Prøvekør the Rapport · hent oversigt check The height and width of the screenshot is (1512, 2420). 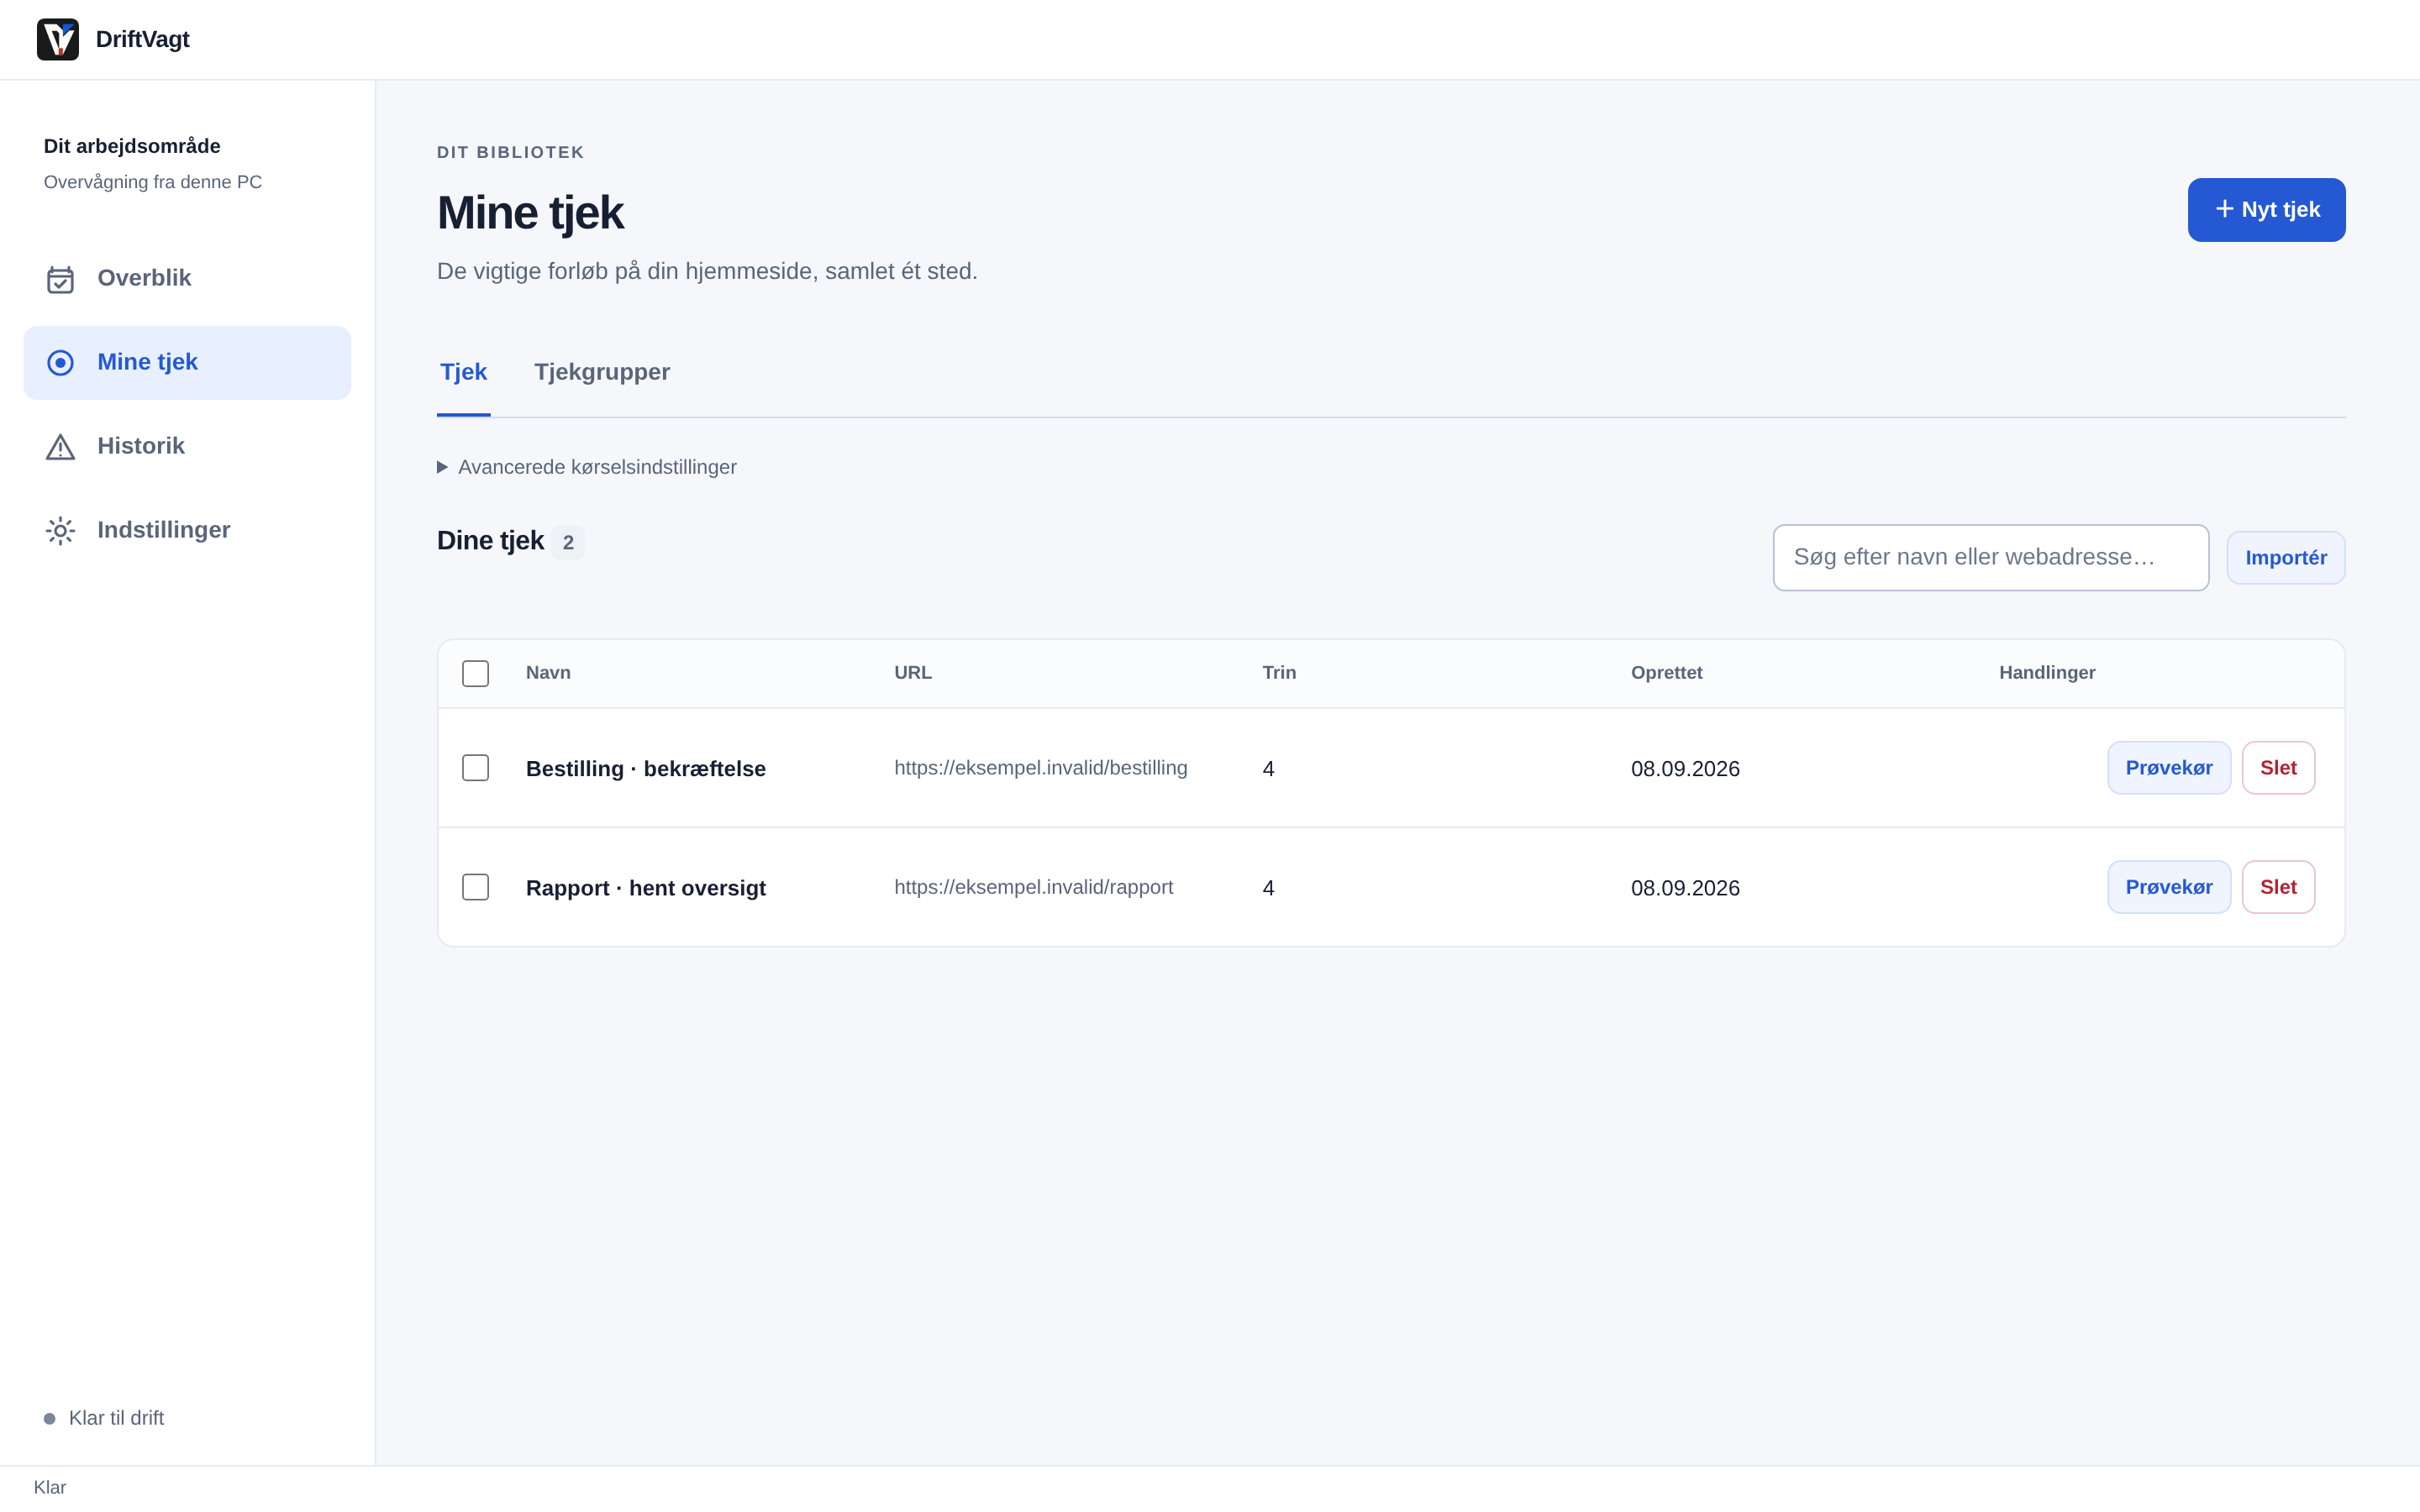2168,887
